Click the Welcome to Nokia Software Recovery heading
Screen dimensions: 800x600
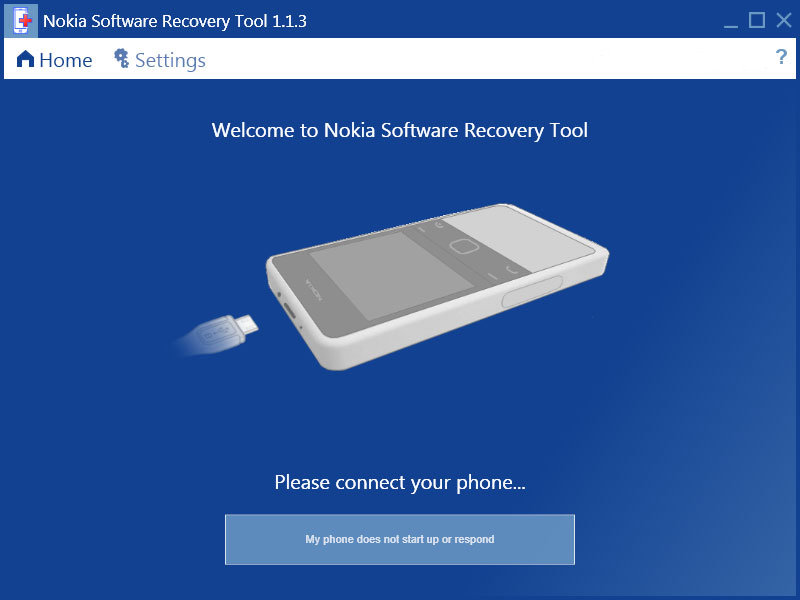coord(399,131)
